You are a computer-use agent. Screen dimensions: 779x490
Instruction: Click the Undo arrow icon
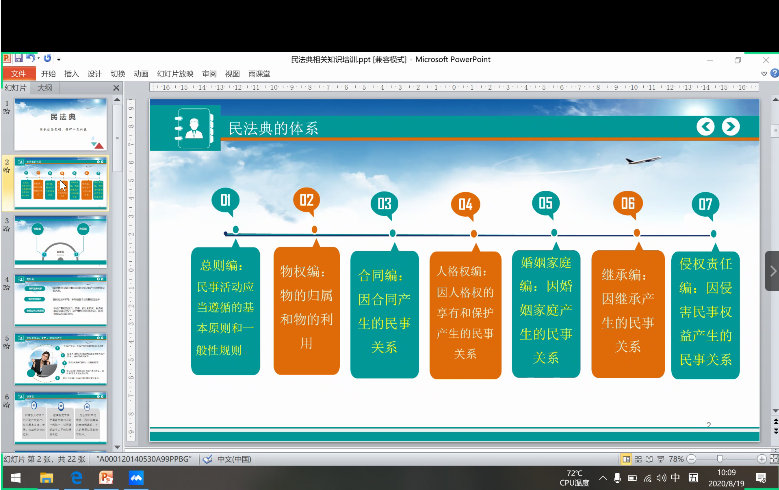[x=31, y=58]
